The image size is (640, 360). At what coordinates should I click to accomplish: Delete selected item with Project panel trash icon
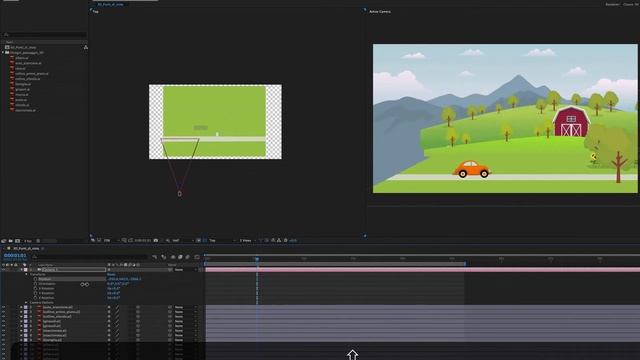(38, 241)
